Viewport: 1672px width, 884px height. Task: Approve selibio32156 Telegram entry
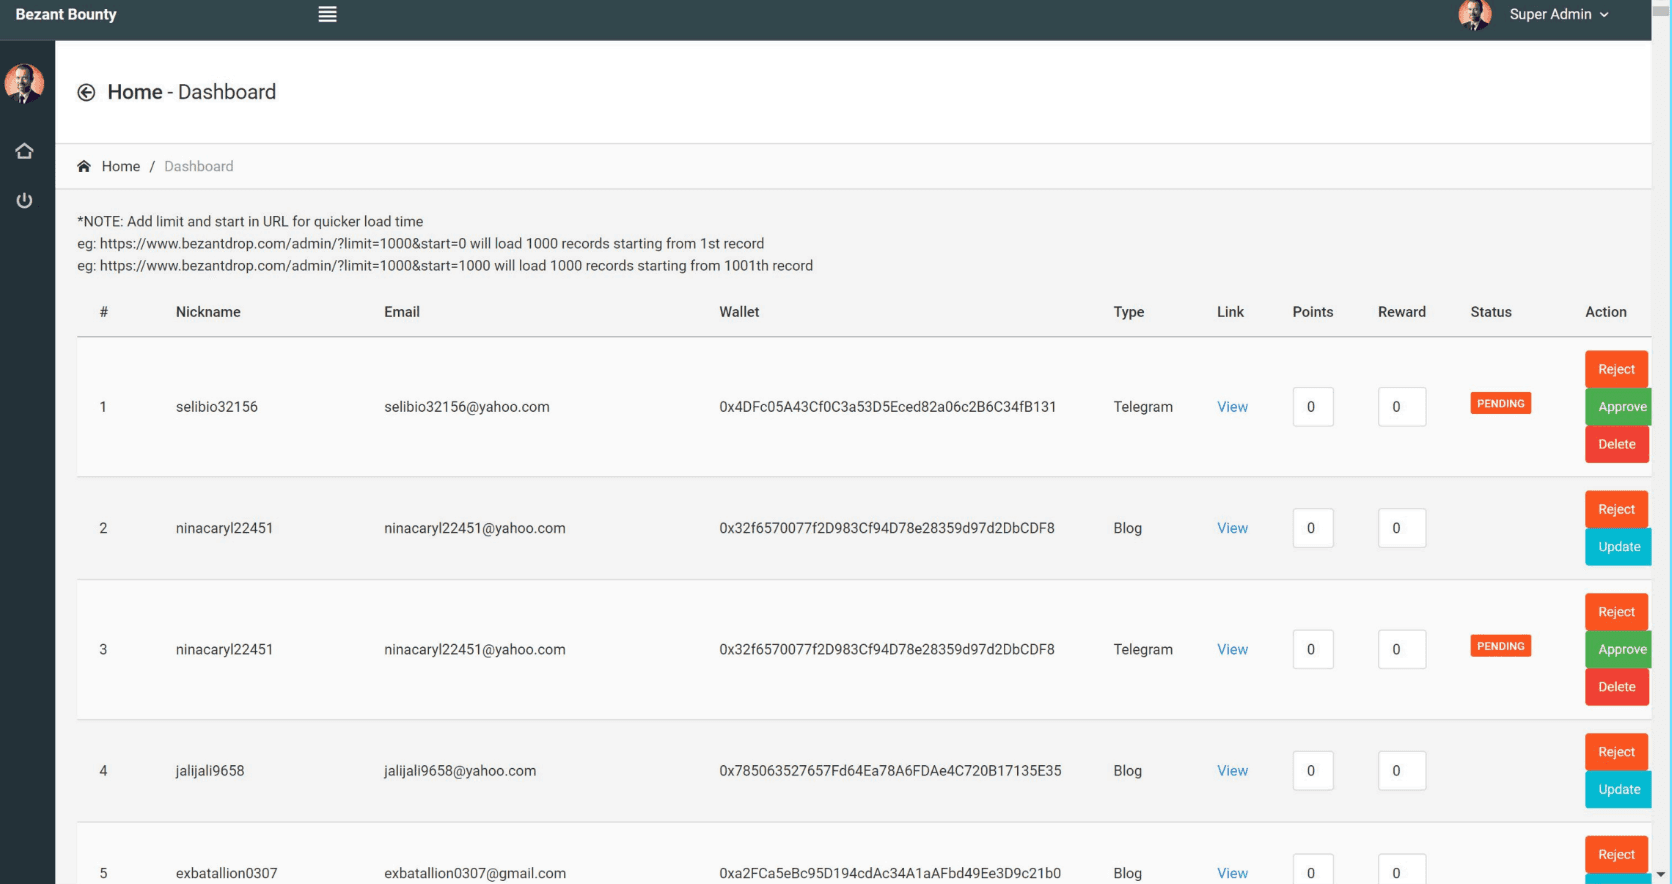(x=1619, y=407)
